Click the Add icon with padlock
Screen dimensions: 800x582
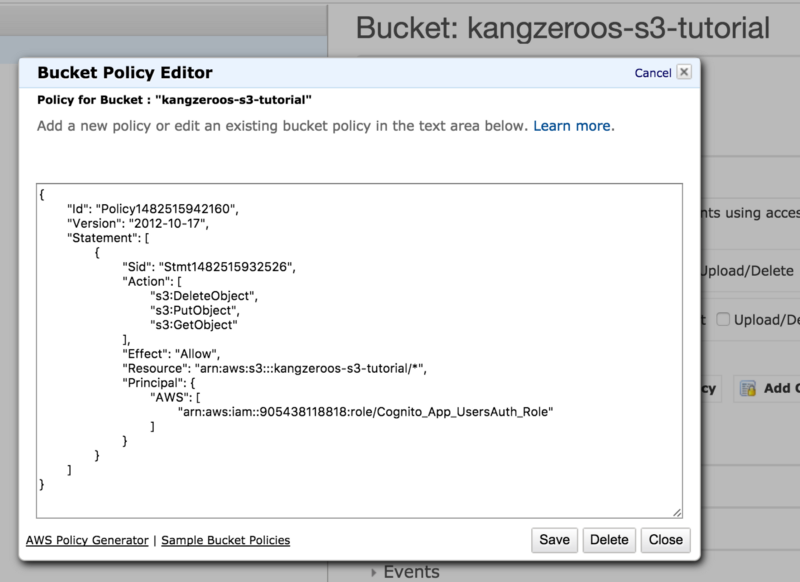coord(748,389)
